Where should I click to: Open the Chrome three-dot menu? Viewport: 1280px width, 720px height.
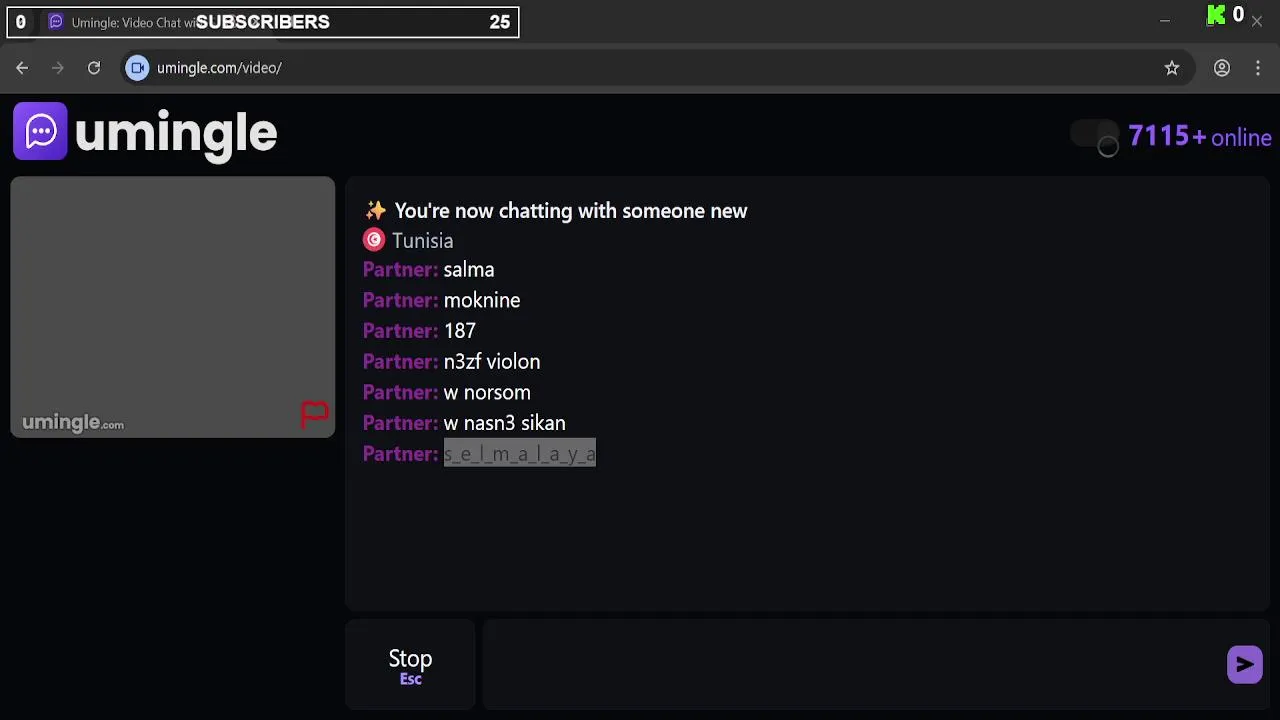1258,68
